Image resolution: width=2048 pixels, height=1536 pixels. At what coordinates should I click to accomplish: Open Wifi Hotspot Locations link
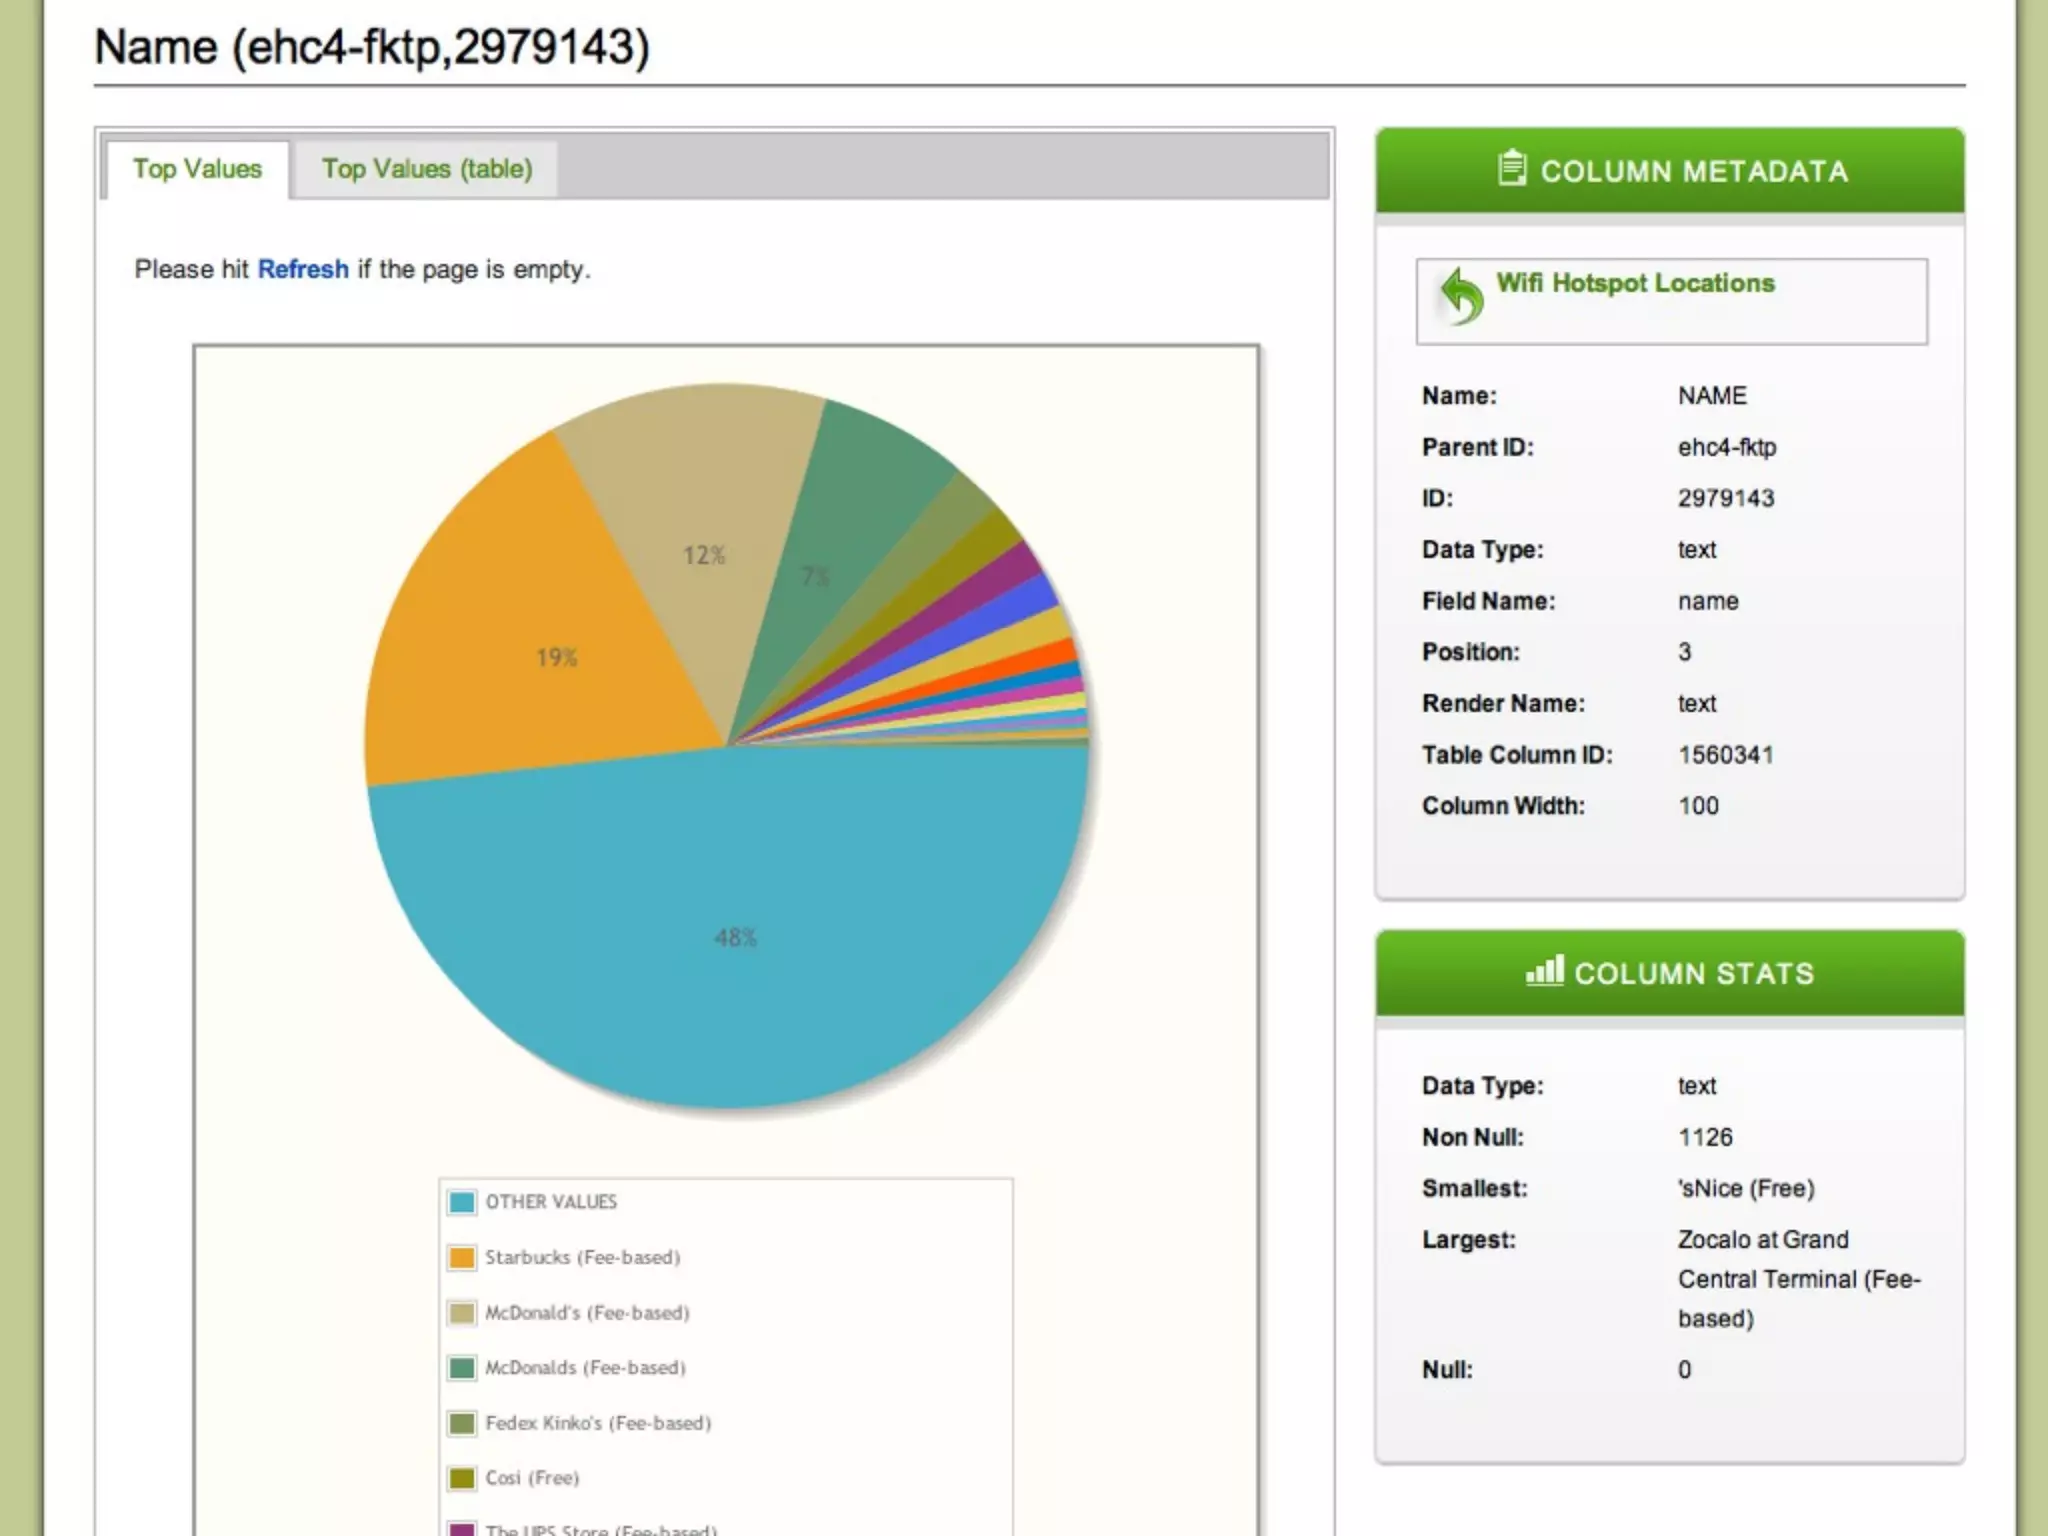coord(1635,283)
